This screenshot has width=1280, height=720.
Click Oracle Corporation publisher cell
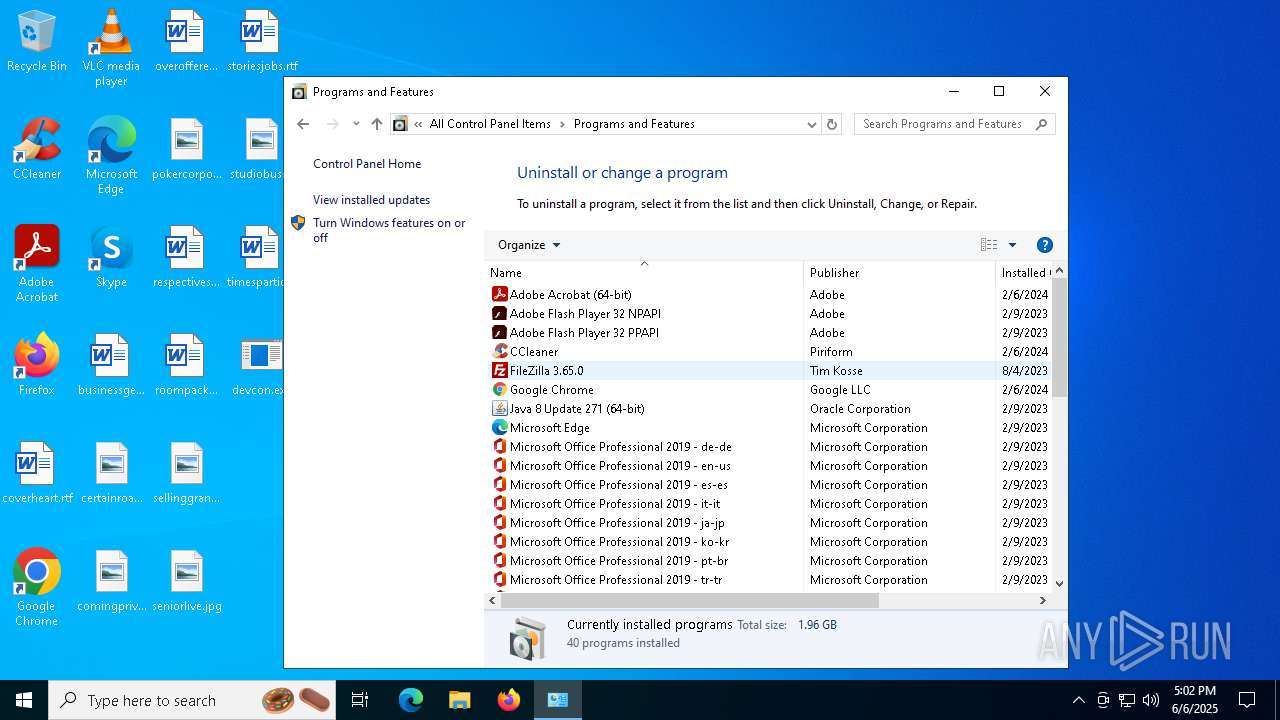(860, 408)
